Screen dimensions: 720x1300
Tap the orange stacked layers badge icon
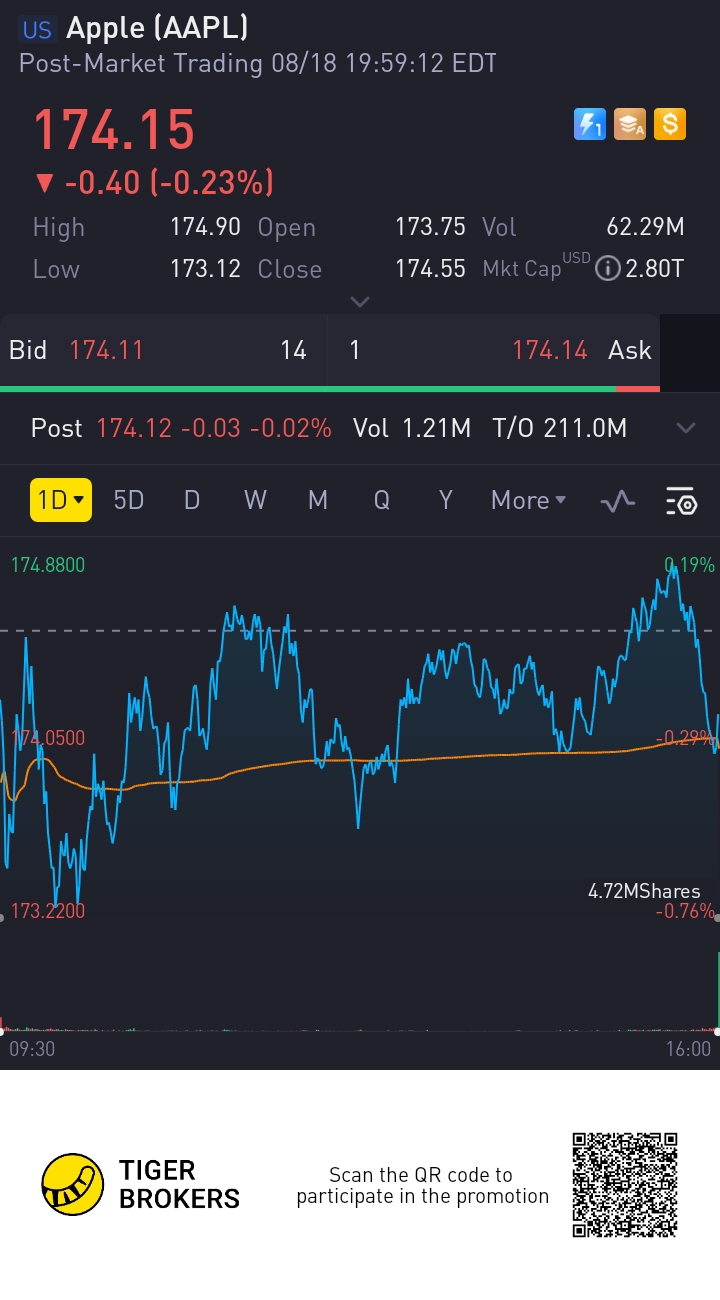tap(630, 124)
